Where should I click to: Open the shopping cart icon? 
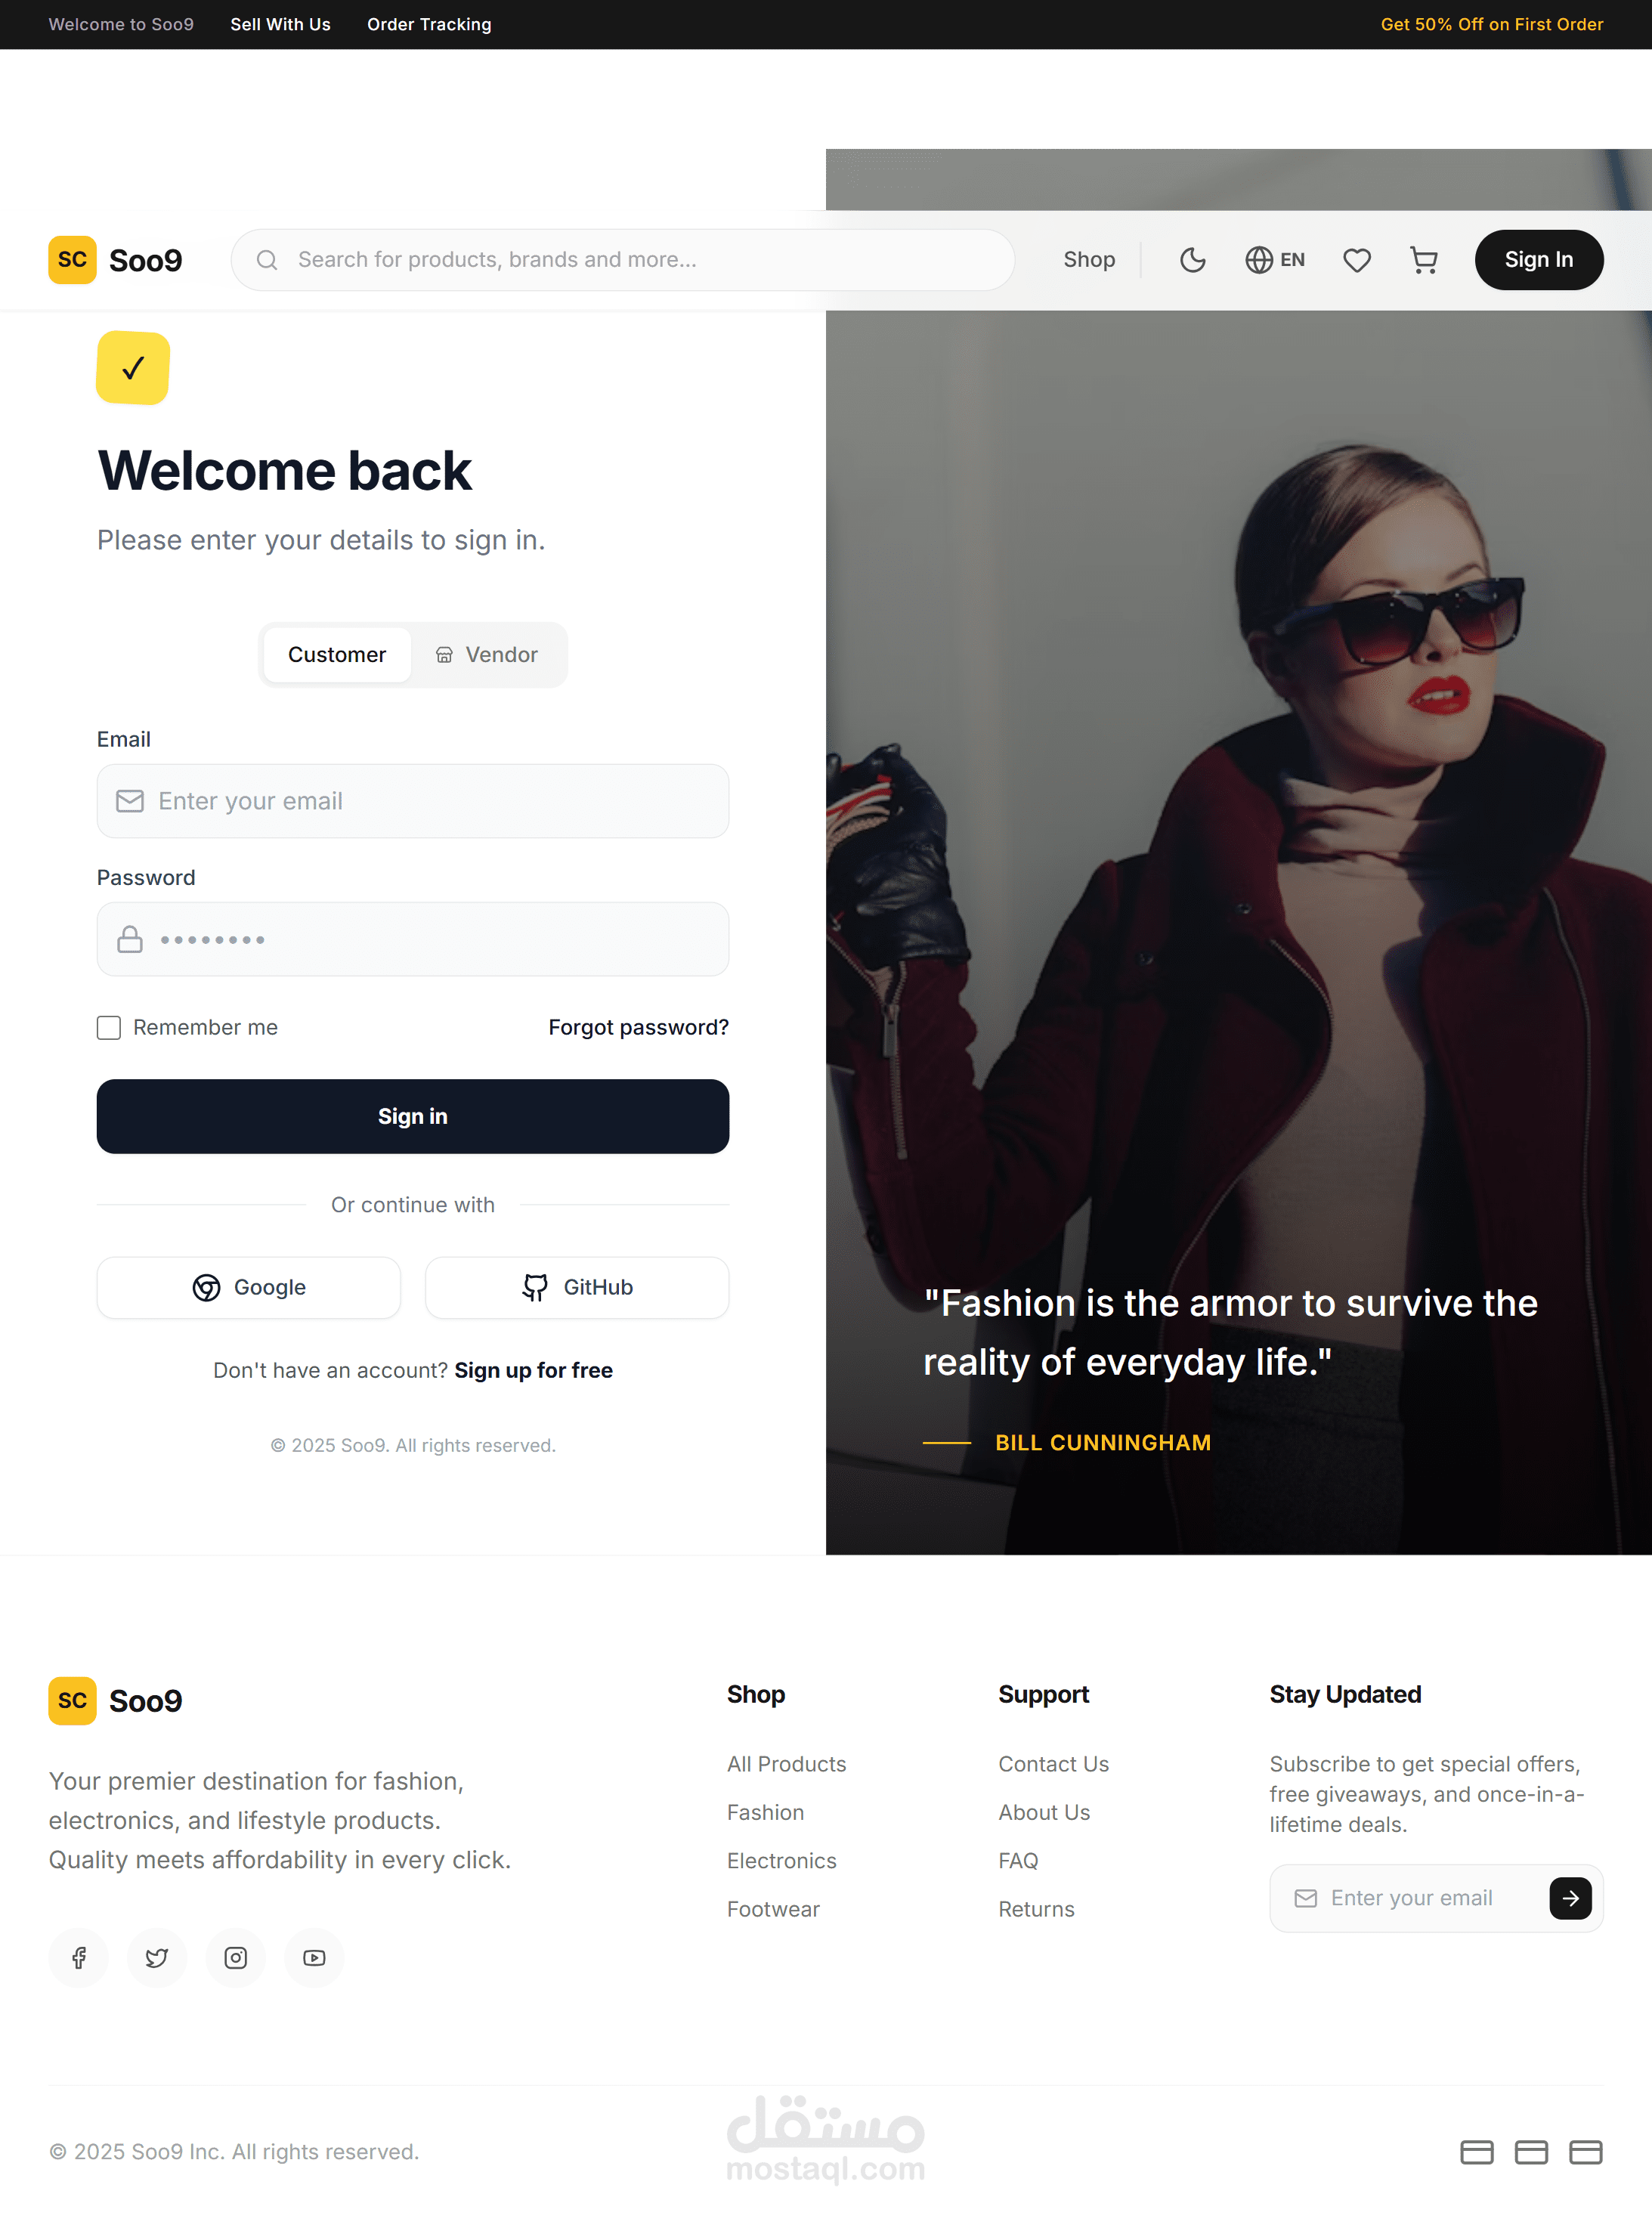coord(1423,260)
